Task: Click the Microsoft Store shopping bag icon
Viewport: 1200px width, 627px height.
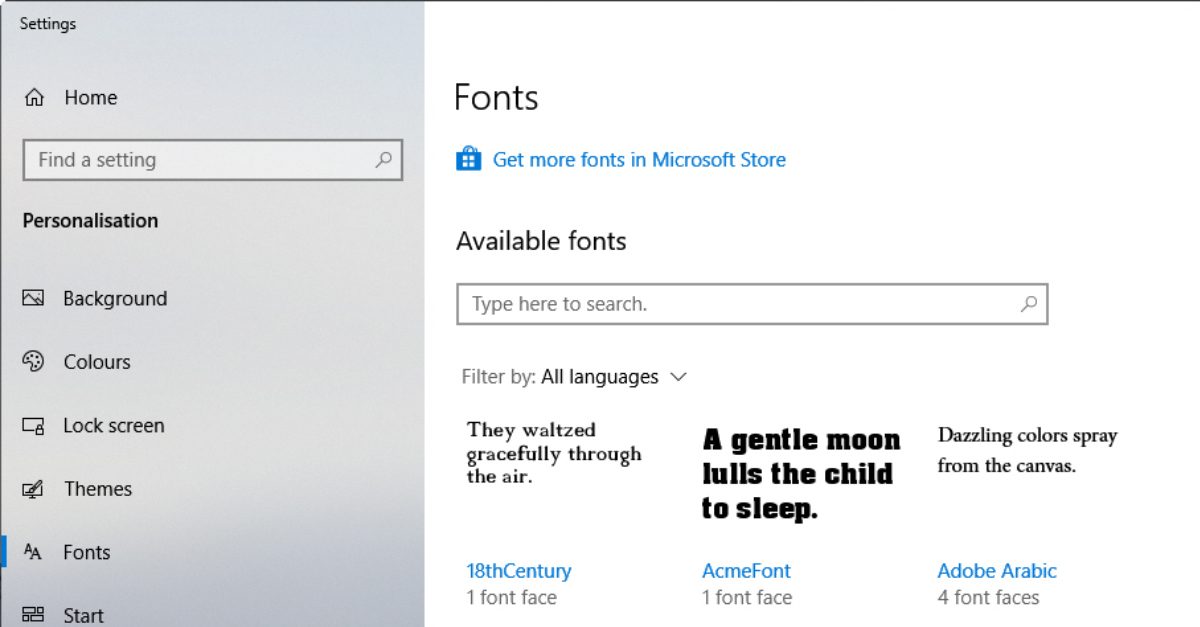Action: coord(468,158)
